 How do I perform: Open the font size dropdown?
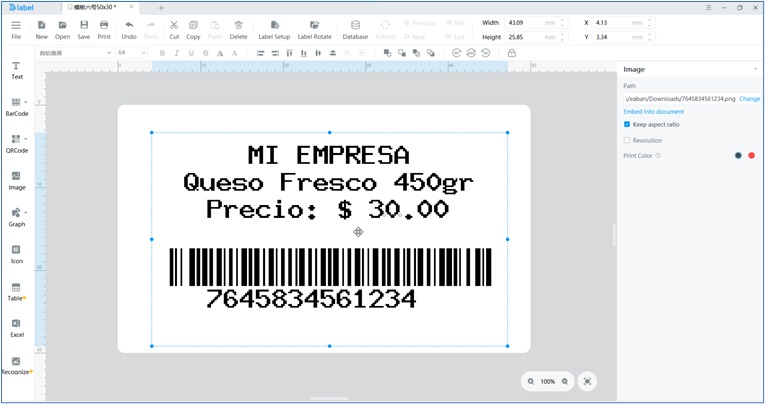pos(132,53)
